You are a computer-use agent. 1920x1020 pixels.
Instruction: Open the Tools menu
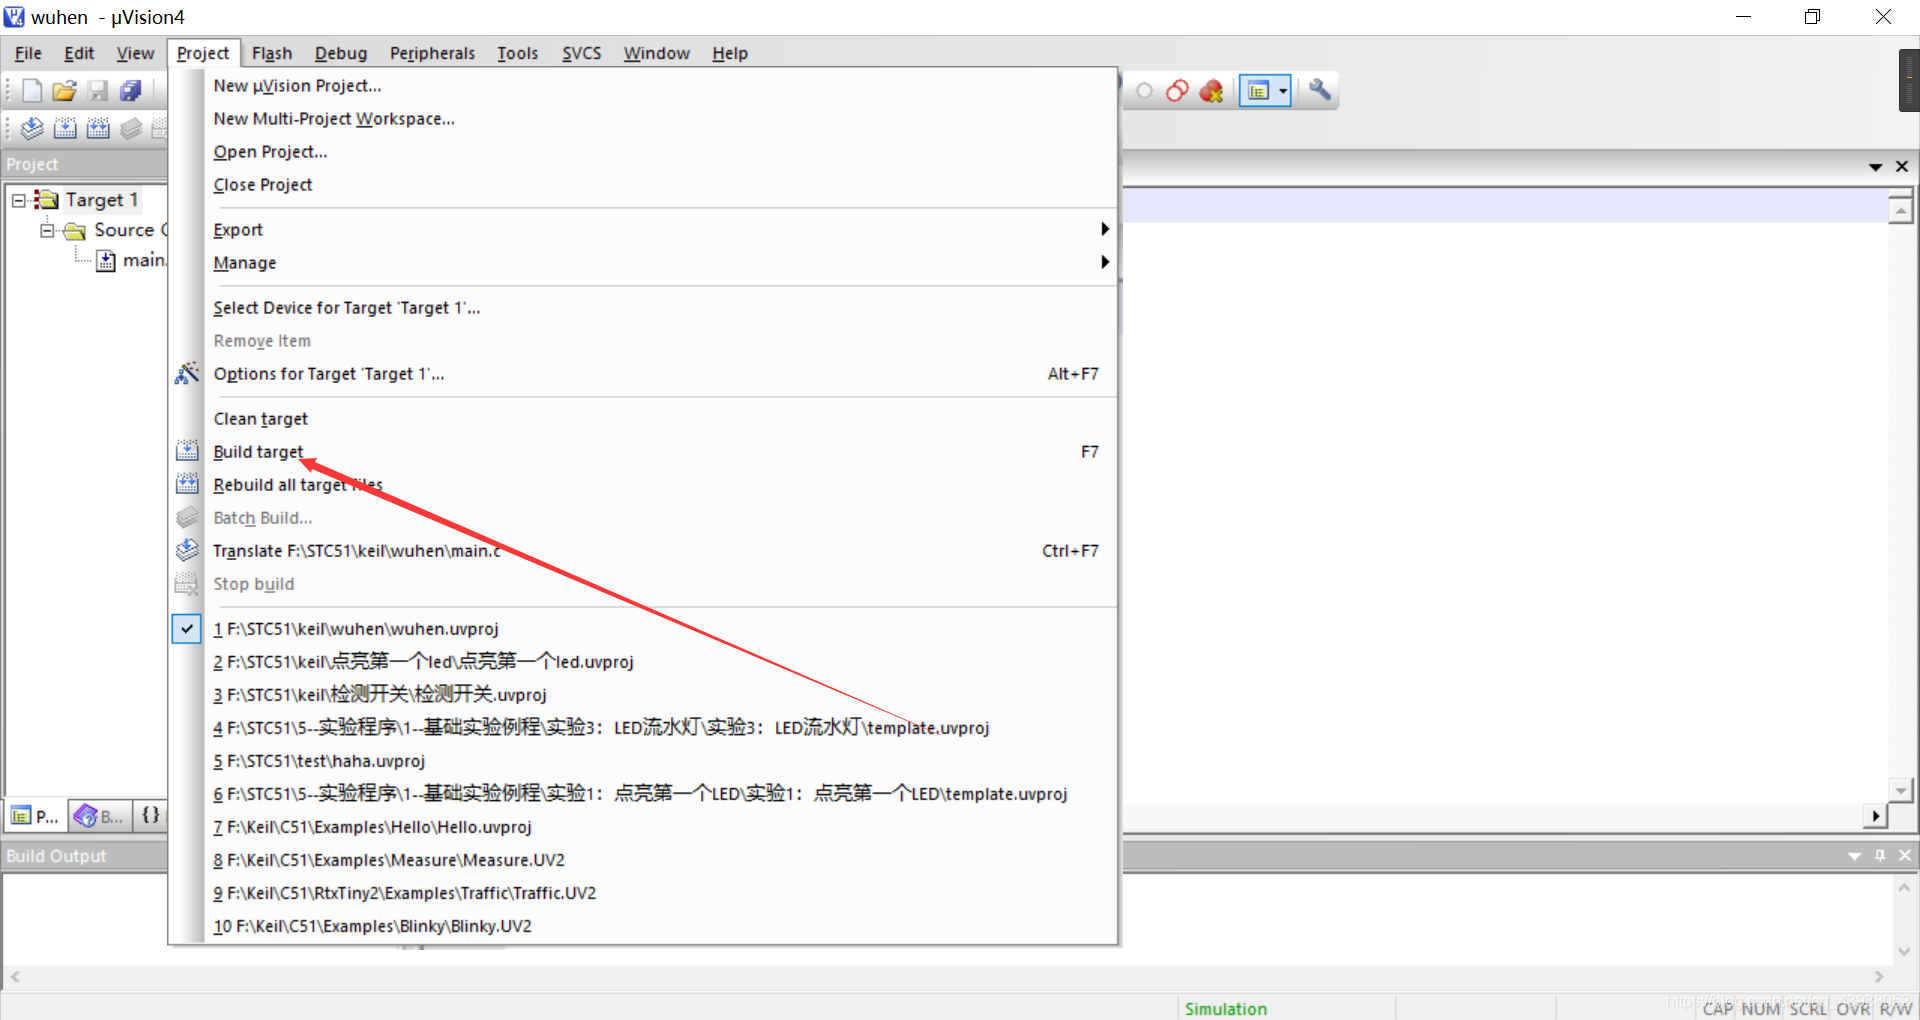(518, 53)
